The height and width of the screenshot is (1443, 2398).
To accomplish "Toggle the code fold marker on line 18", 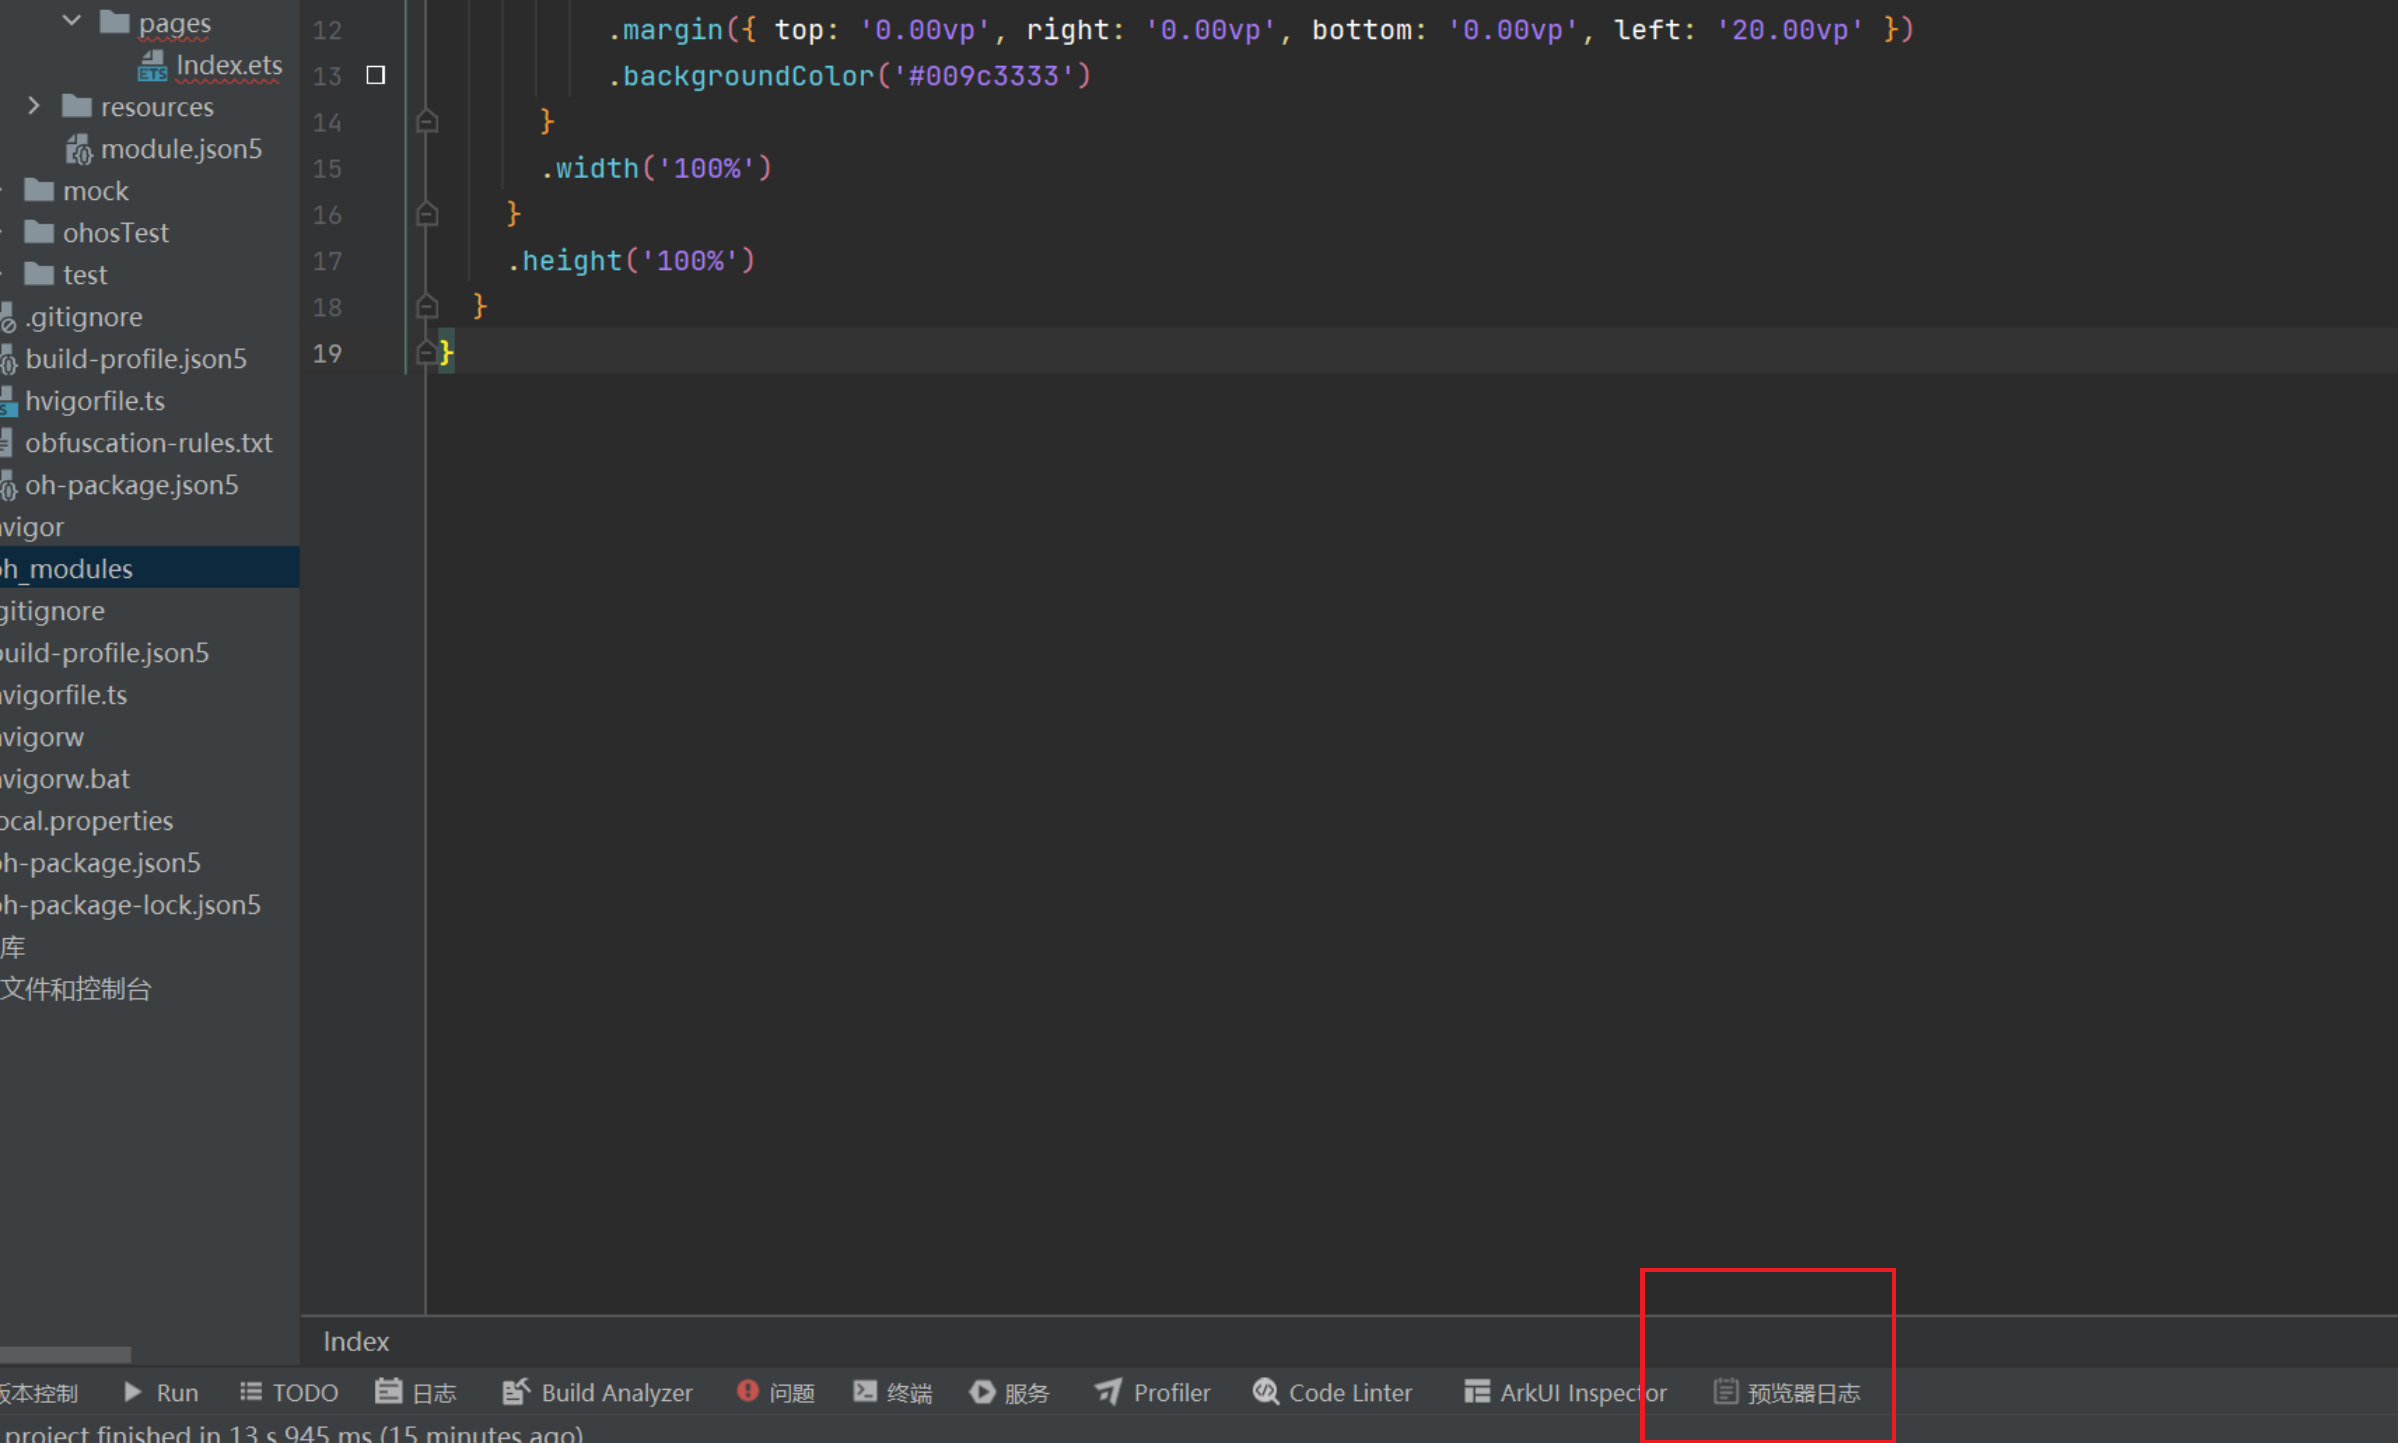I will click(x=427, y=306).
